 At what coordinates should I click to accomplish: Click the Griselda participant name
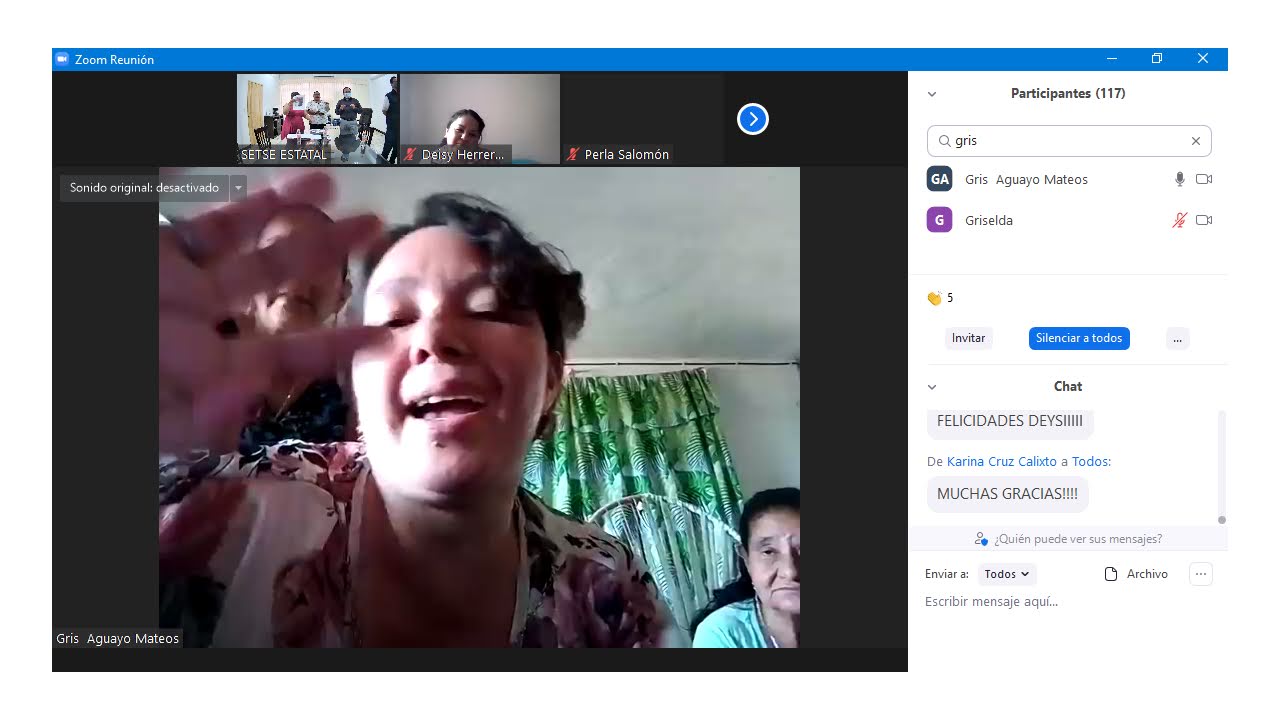[989, 221]
